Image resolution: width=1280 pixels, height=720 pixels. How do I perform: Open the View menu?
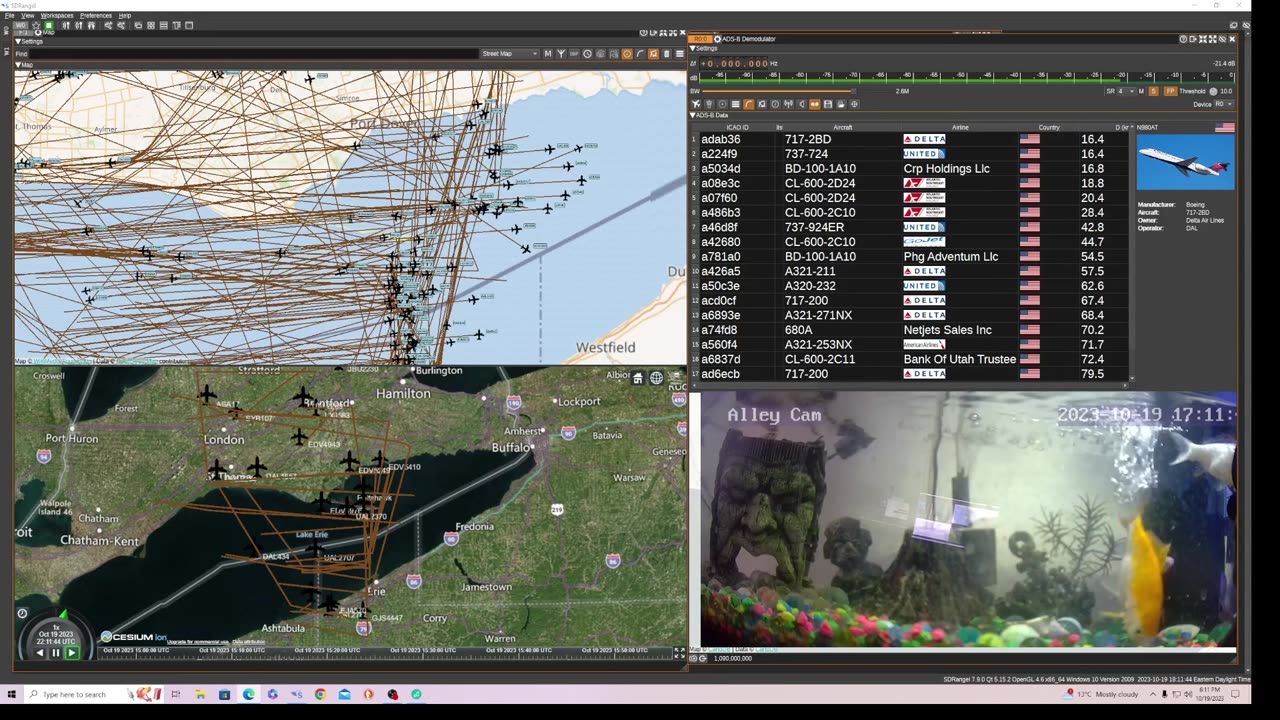tap(28, 16)
